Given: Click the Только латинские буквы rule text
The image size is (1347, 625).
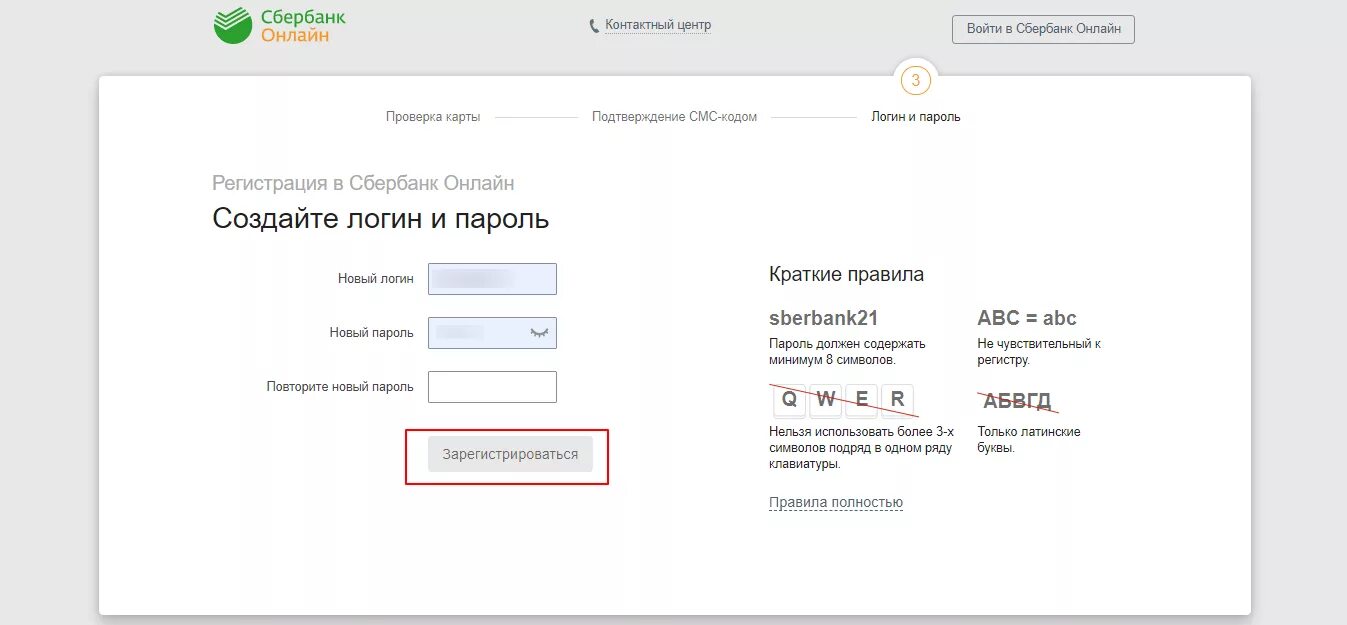Looking at the screenshot, I should click(x=1029, y=440).
